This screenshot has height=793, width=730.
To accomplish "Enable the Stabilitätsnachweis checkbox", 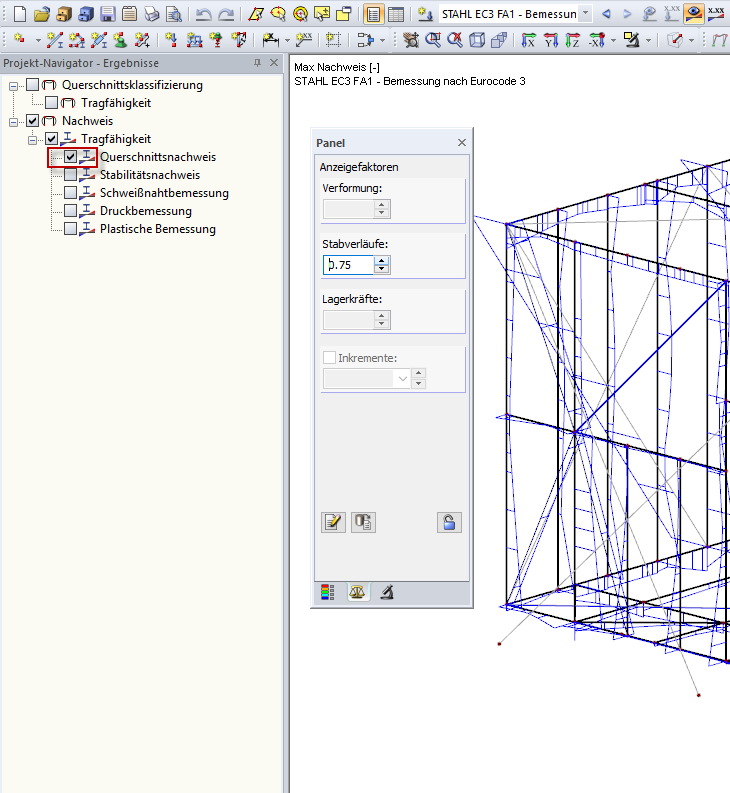I will (70, 175).
